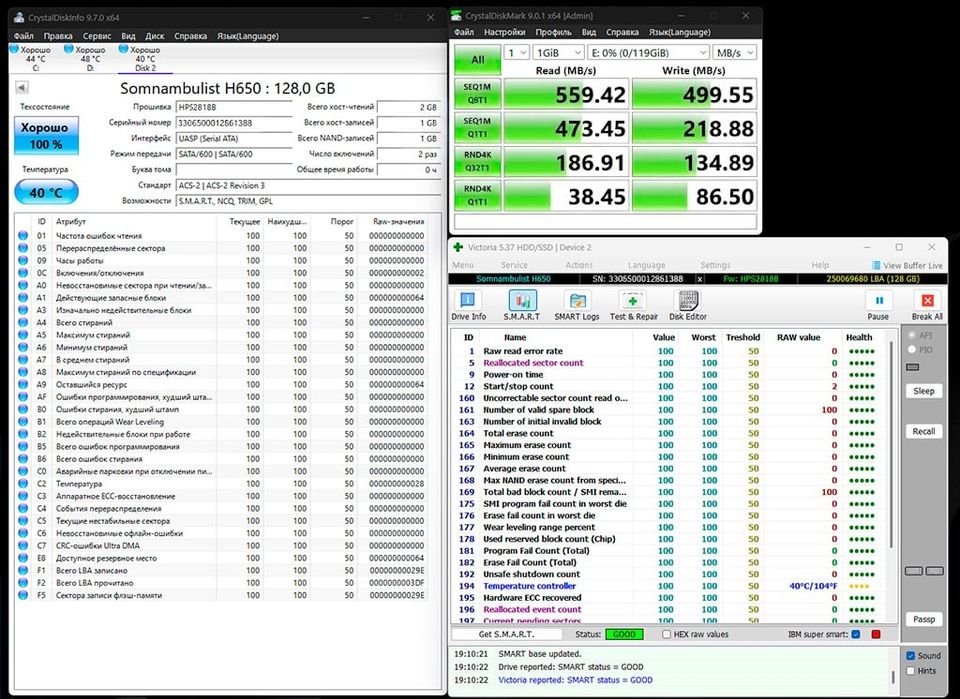Toggle HEX raw values checkbox

(667, 634)
